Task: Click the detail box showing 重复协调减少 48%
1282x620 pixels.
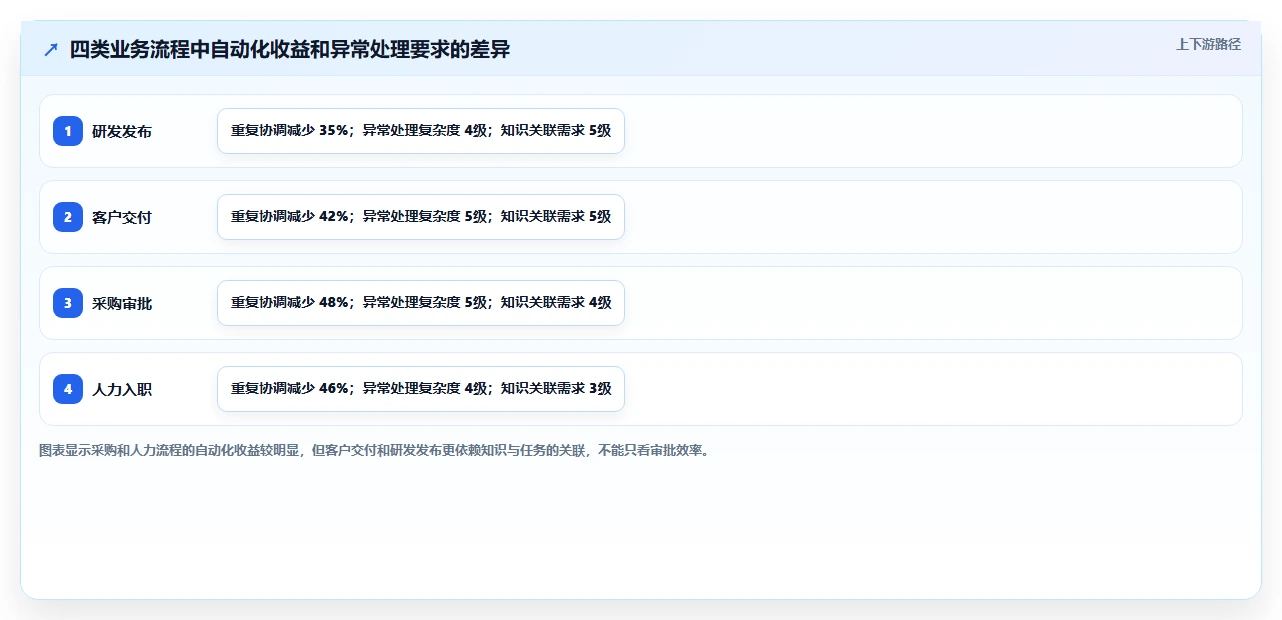Action: 421,303
